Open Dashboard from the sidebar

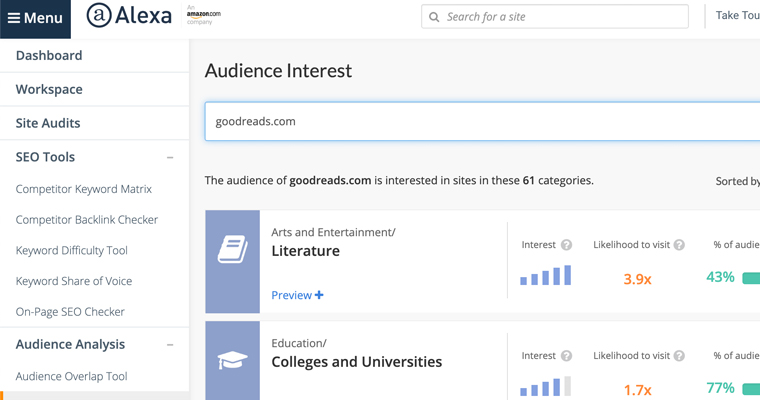[x=49, y=55]
